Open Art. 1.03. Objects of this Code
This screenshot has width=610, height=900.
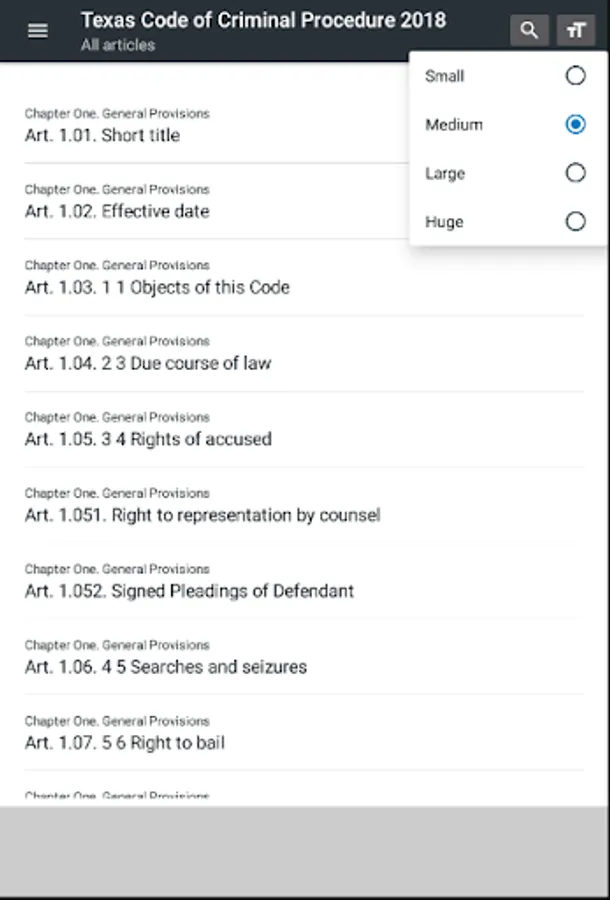[x=157, y=287]
